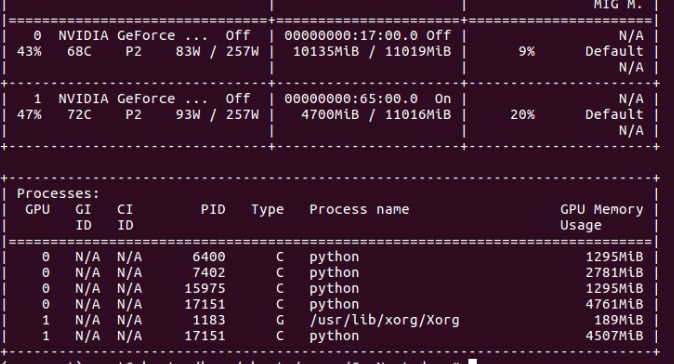The height and width of the screenshot is (364, 674).
Task: Click temperature 72C of GPU 1
Action: [x=79, y=115]
